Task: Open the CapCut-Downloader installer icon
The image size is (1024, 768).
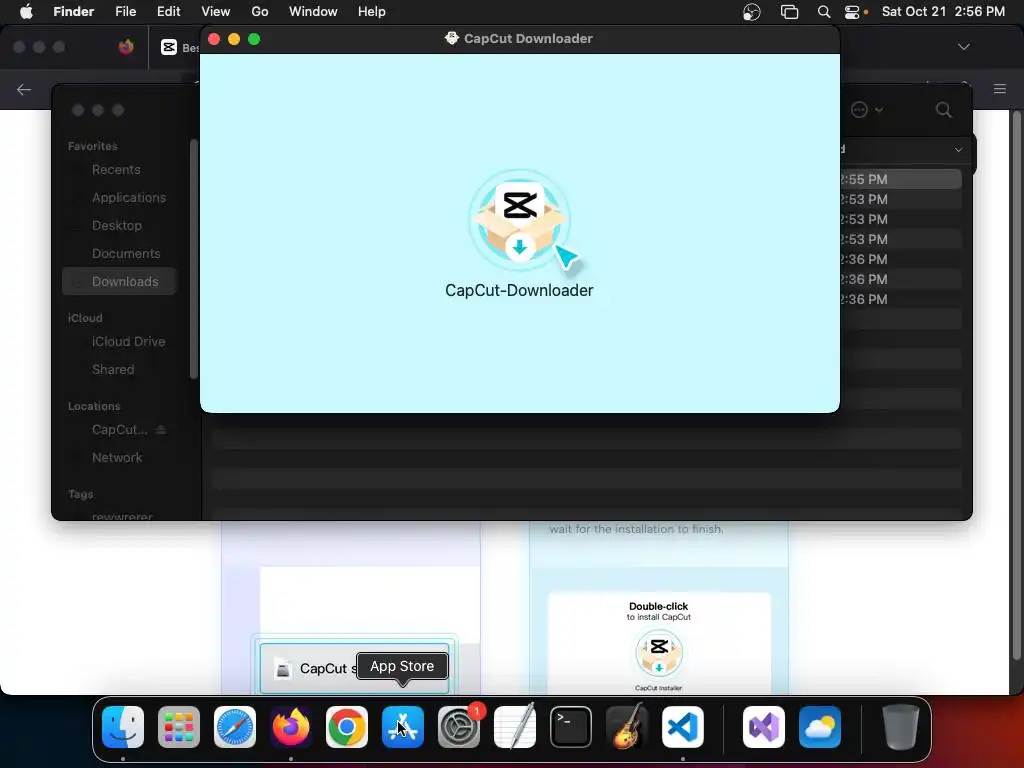Action: (520, 221)
